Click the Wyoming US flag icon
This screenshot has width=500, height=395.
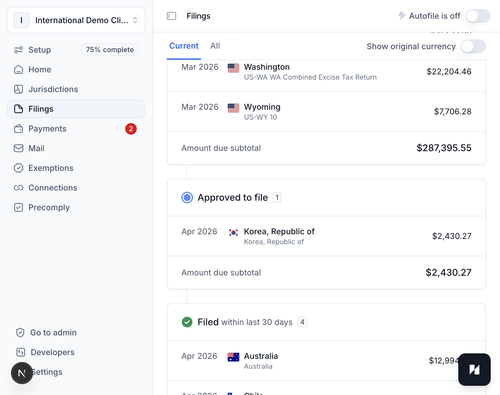coord(233,108)
